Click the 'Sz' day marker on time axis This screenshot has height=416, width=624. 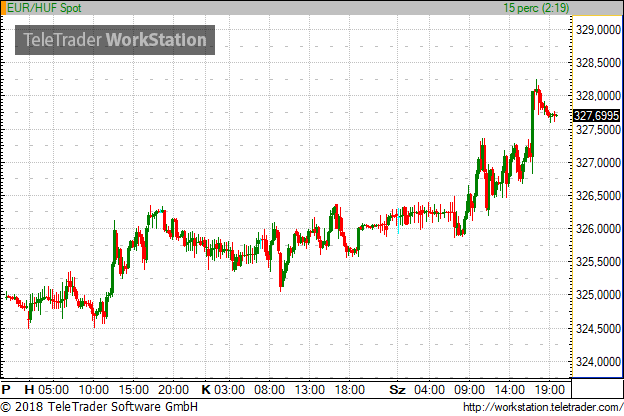click(397, 389)
